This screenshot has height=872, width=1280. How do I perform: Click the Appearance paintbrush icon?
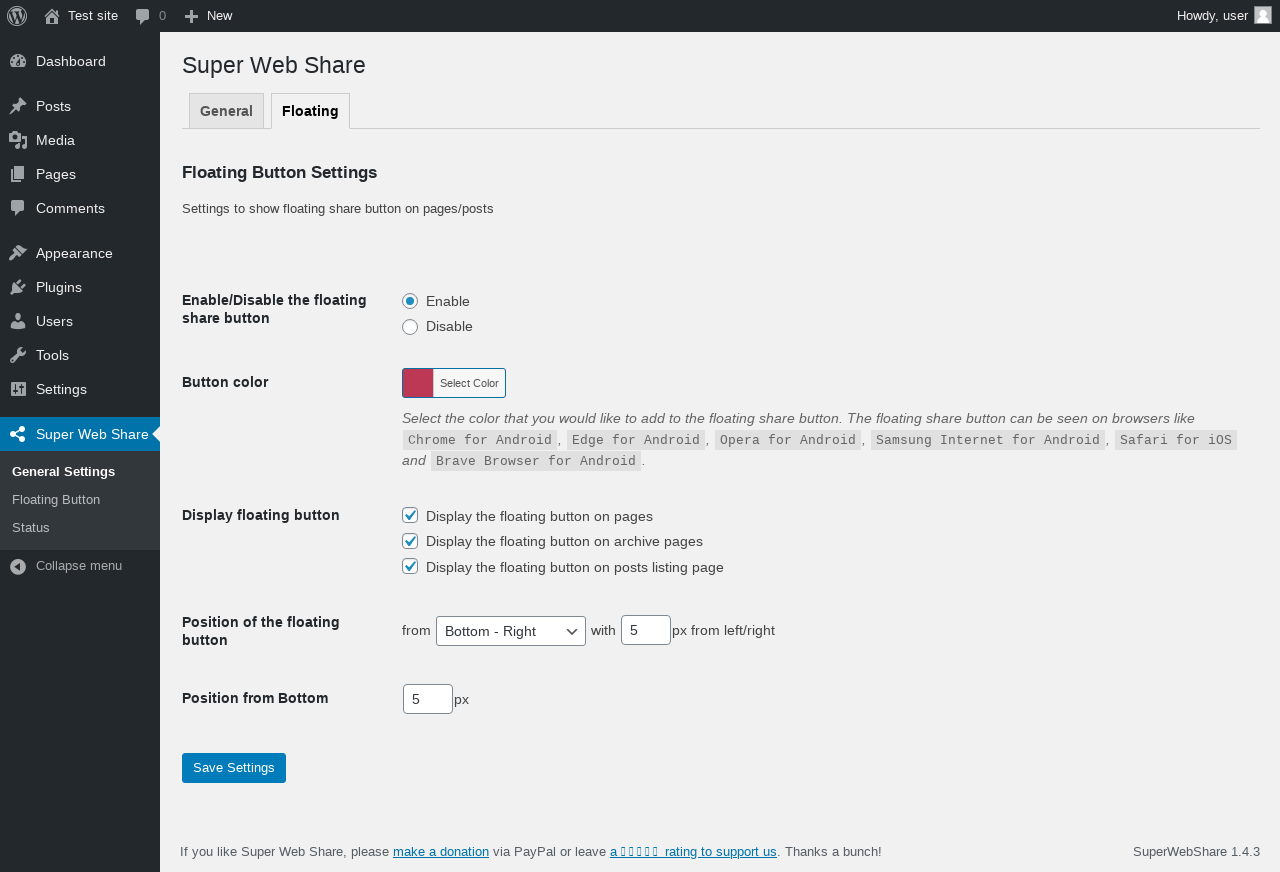click(18, 253)
